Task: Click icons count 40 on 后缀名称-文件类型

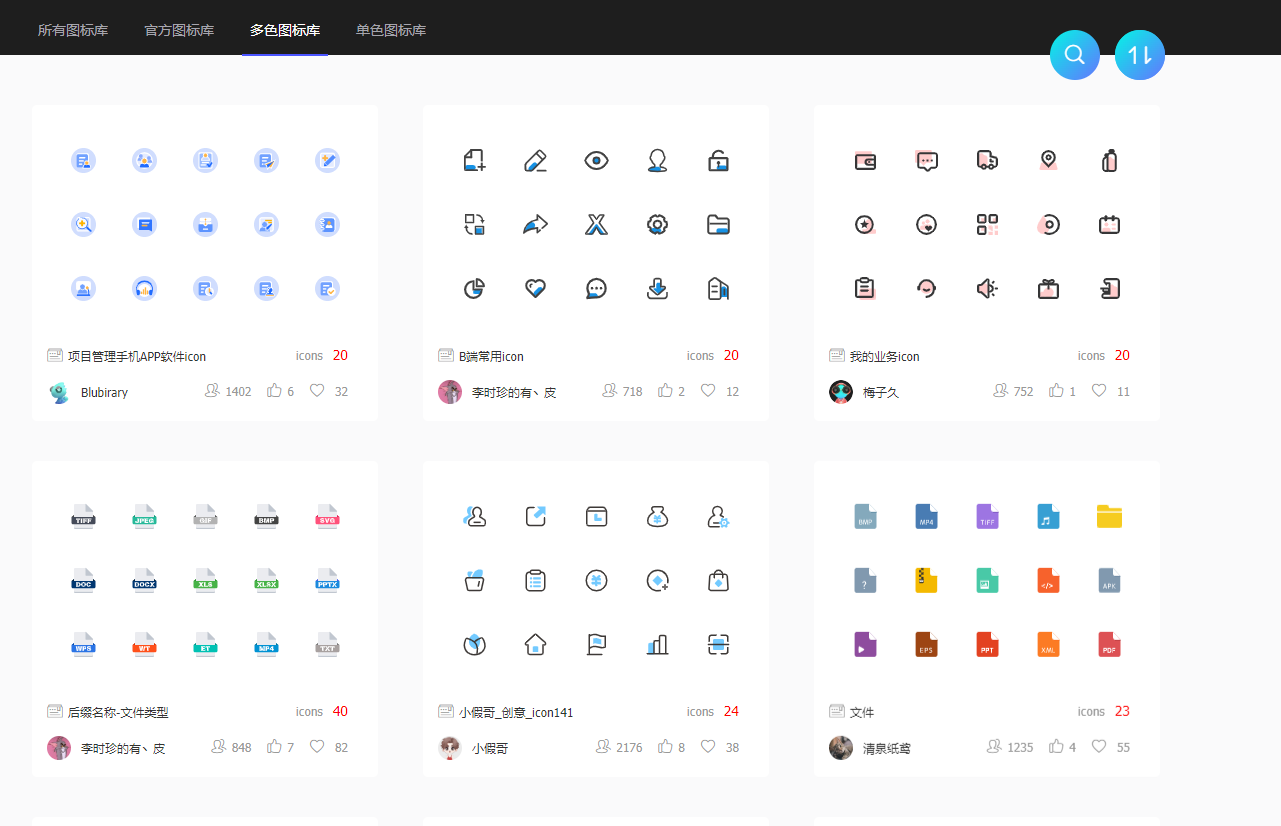Action: pos(340,711)
